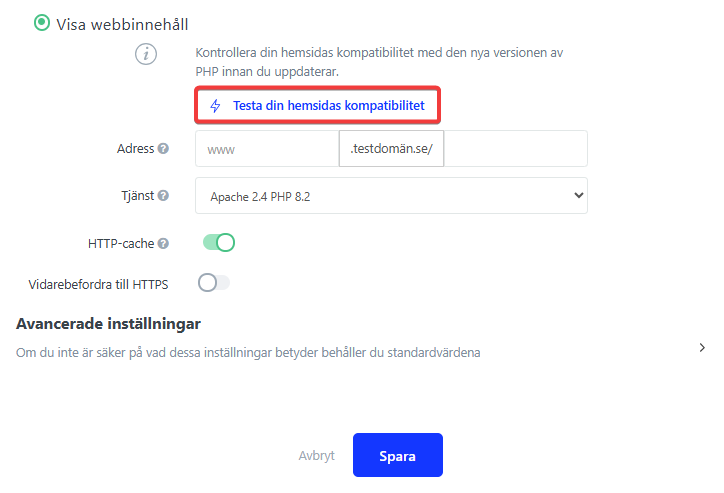Click the lightning bolt icon

click(x=215, y=105)
